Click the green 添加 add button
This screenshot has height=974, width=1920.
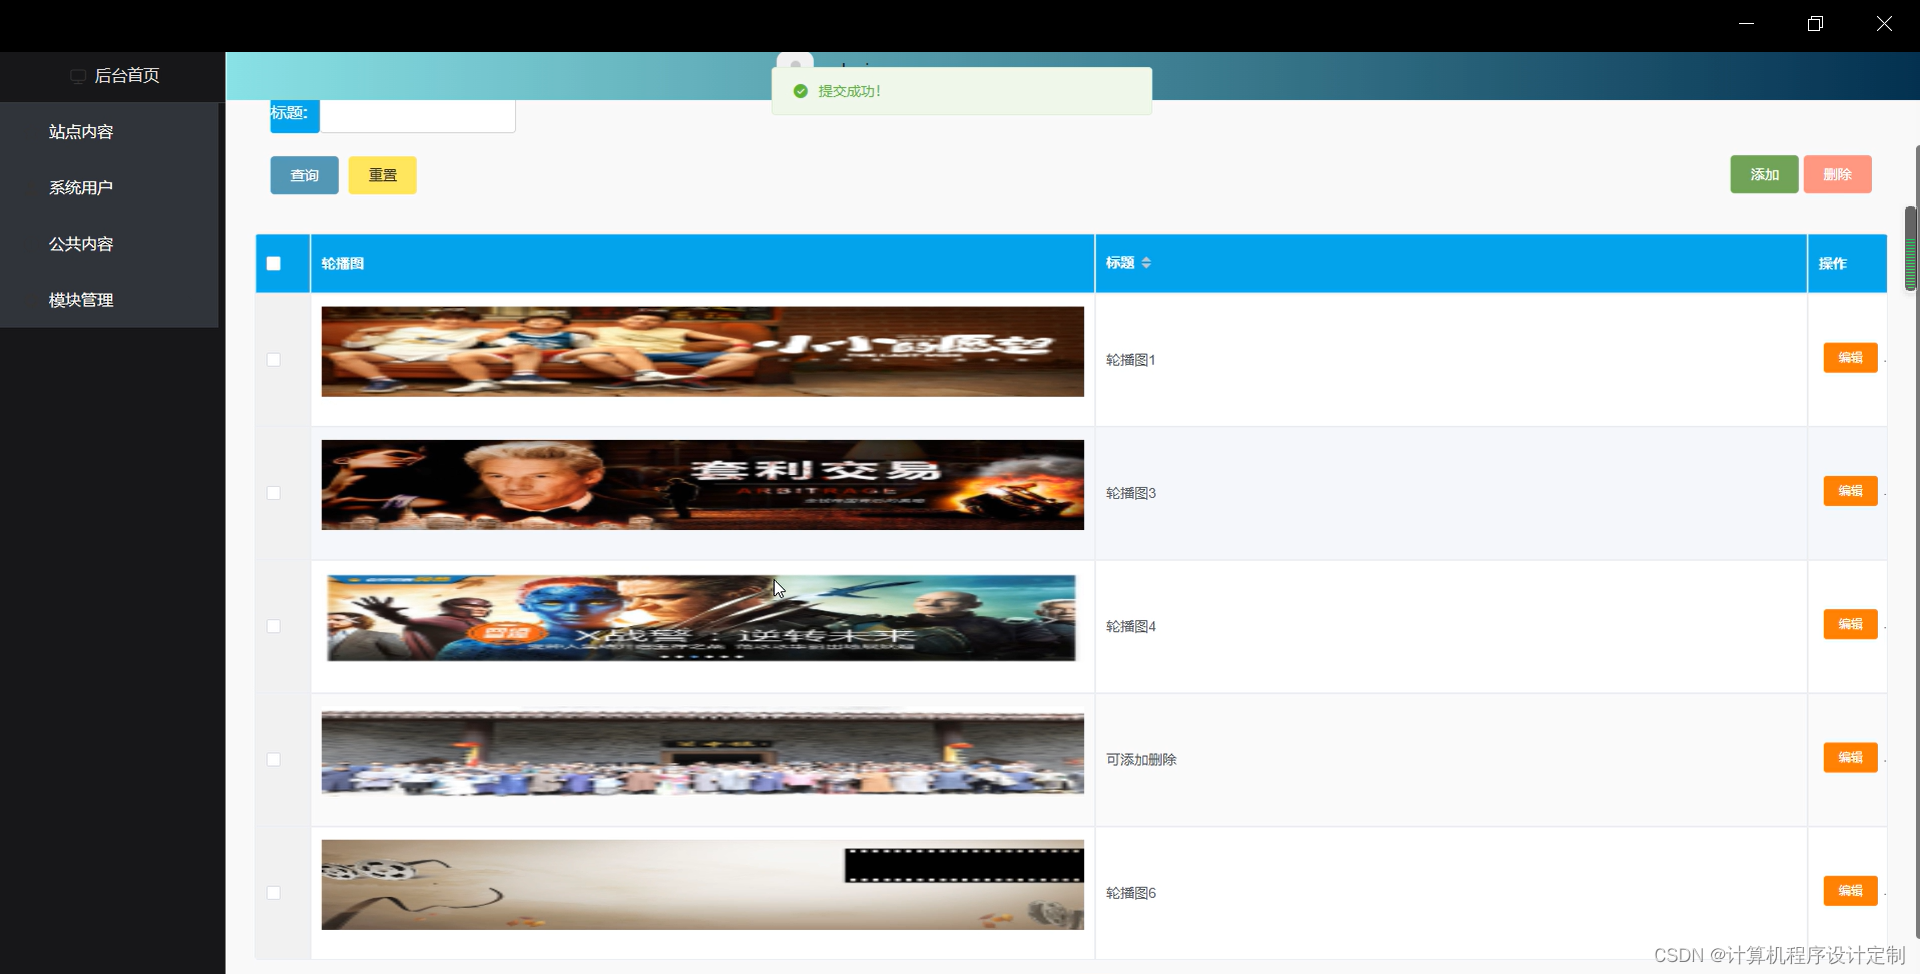1764,174
